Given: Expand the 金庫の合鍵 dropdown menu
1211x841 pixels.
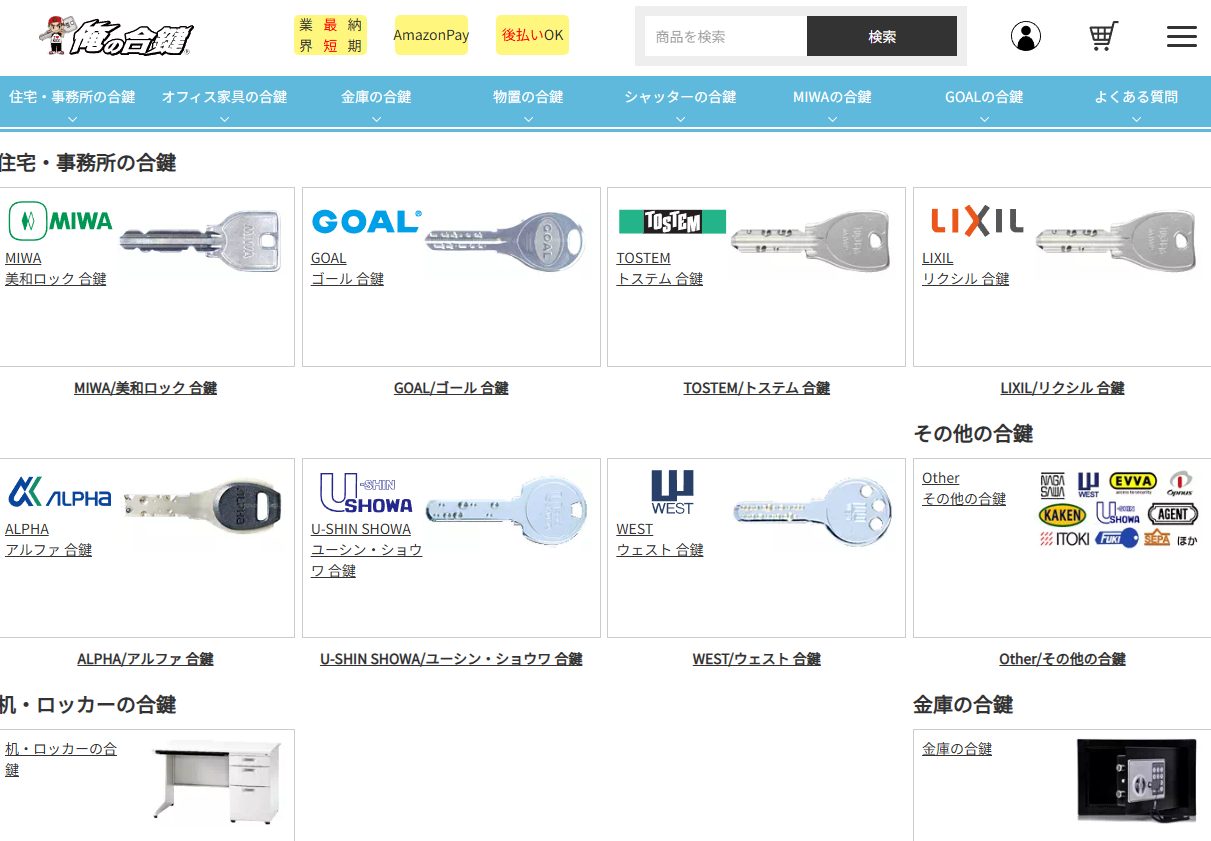Looking at the screenshot, I should point(376,102).
